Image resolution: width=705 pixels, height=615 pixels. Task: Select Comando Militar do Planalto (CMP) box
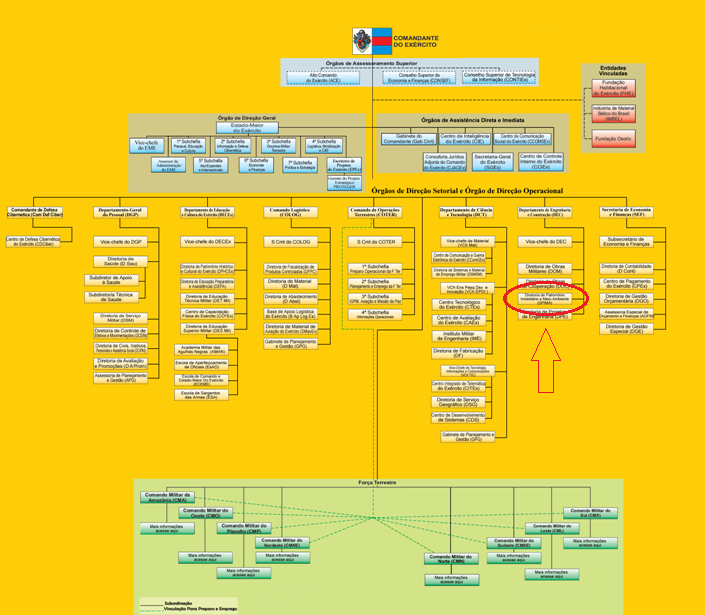[244, 528]
